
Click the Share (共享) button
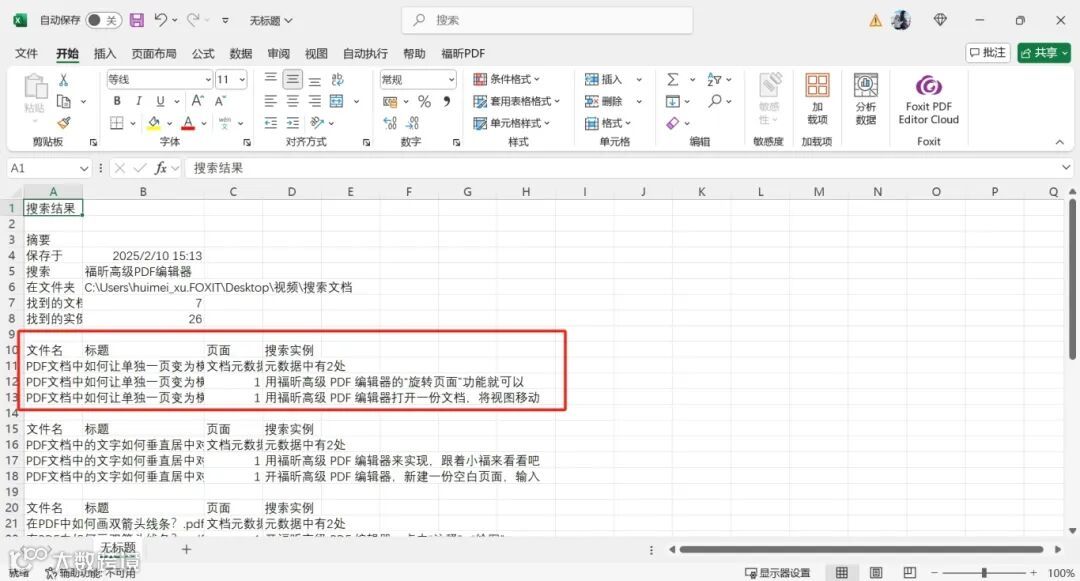coord(1044,53)
